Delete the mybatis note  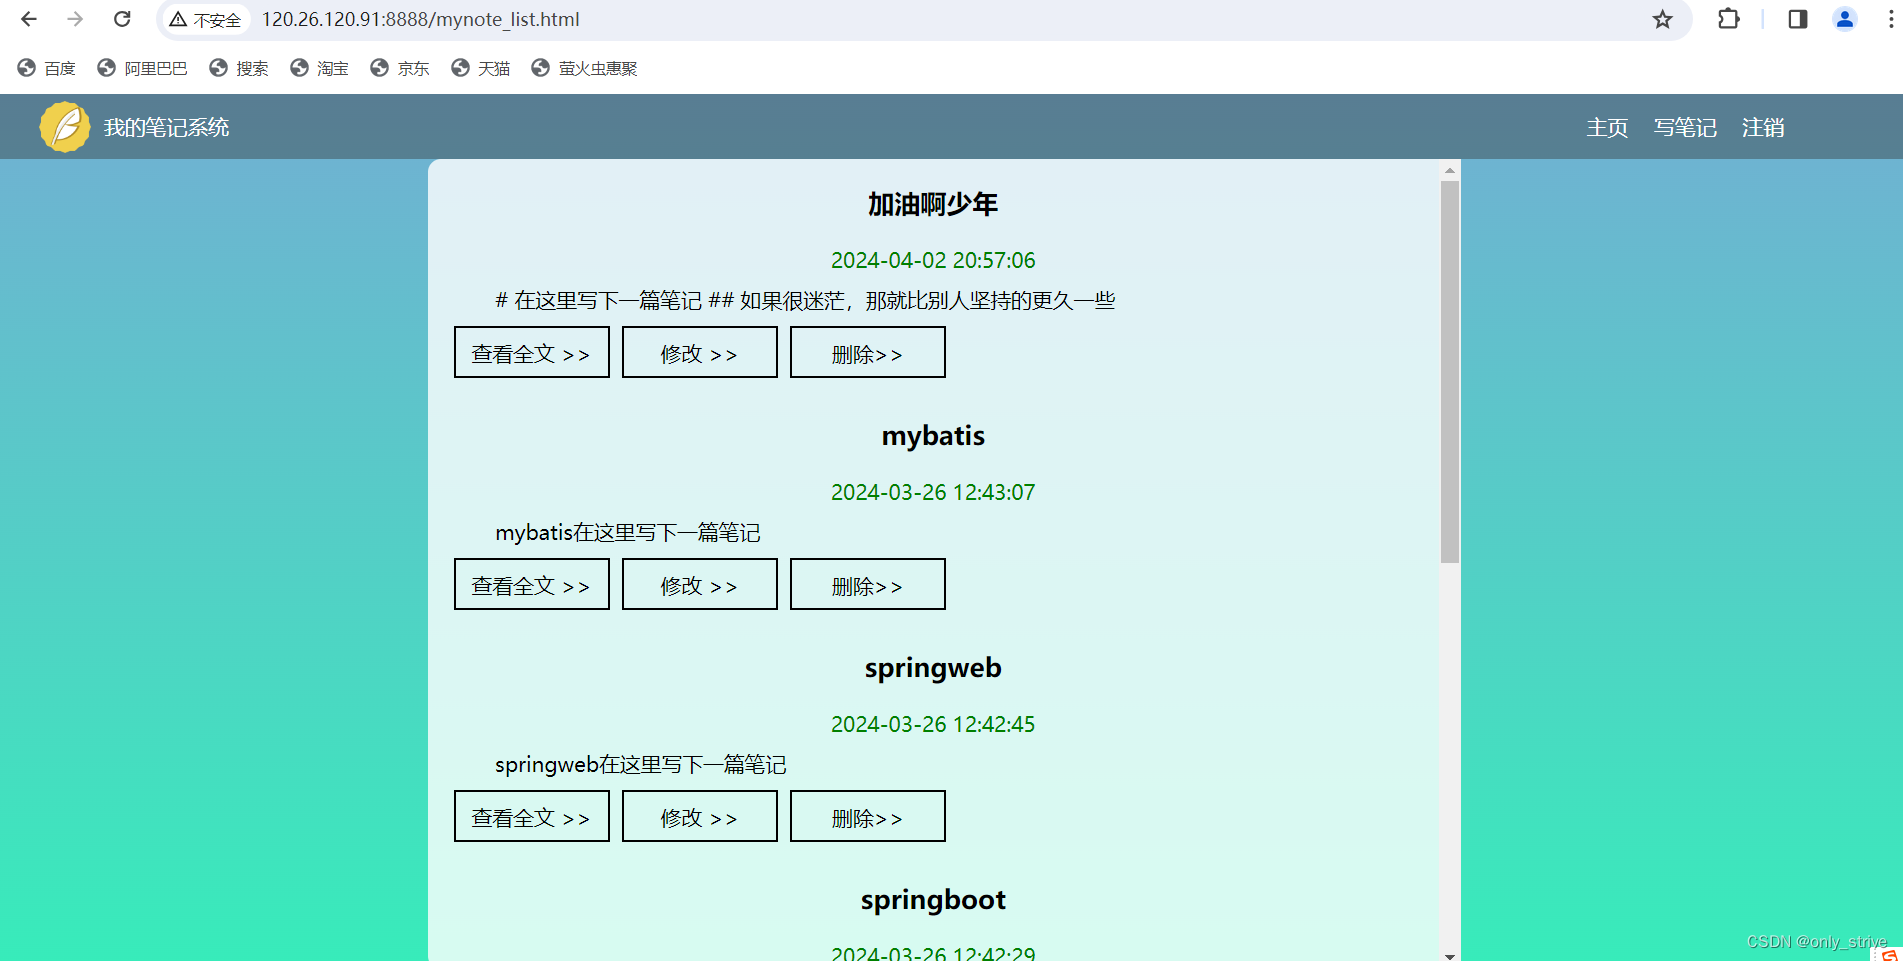[868, 584]
